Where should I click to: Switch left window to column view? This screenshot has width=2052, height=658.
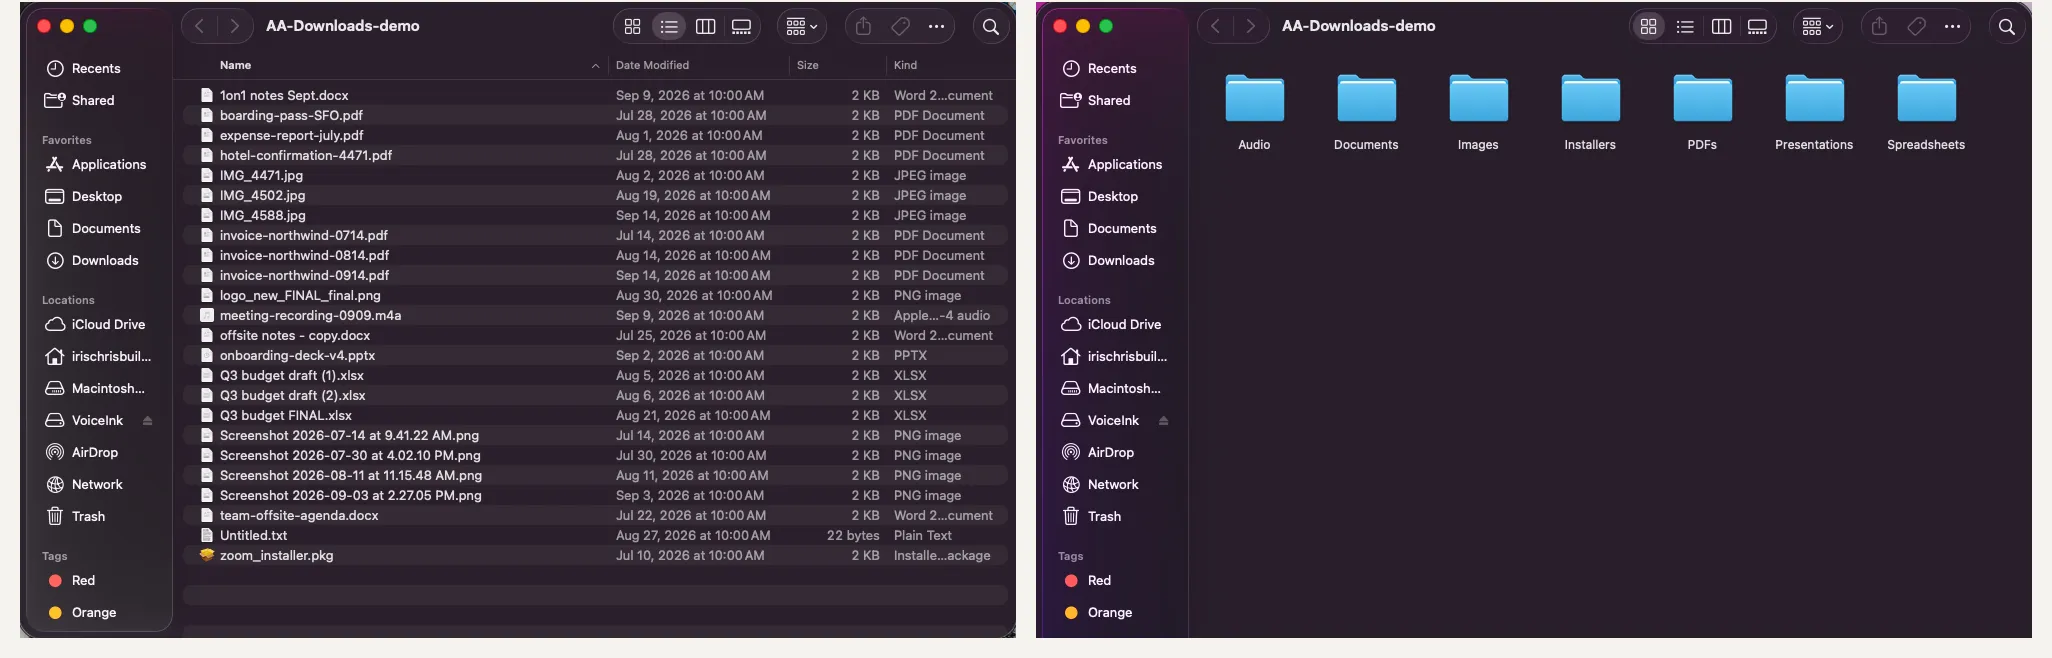click(705, 27)
